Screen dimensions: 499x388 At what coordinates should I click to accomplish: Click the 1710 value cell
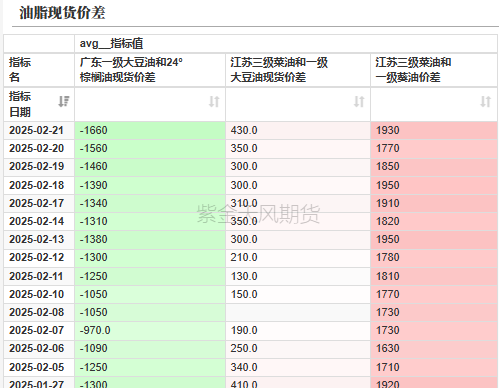[434, 367]
